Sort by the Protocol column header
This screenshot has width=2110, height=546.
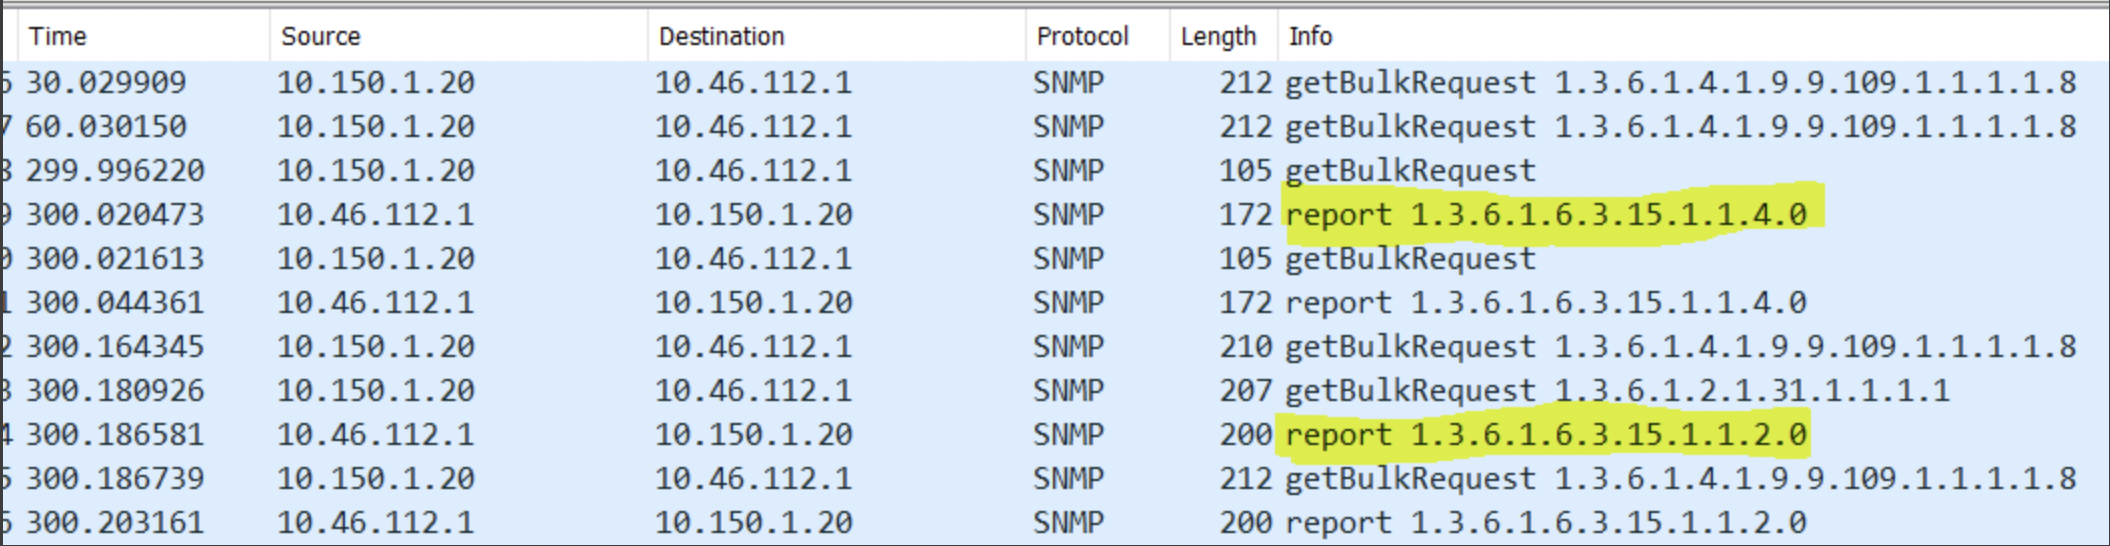pyautogui.click(x=1082, y=37)
